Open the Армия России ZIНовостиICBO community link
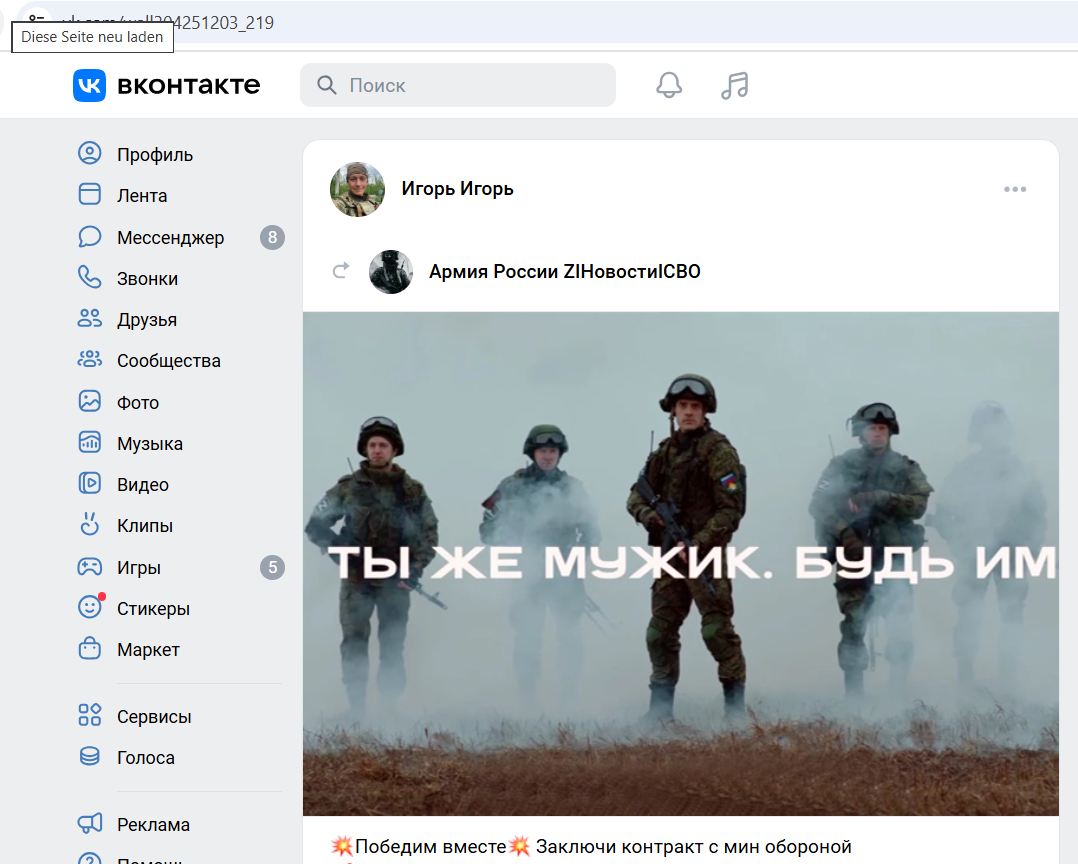 click(565, 271)
